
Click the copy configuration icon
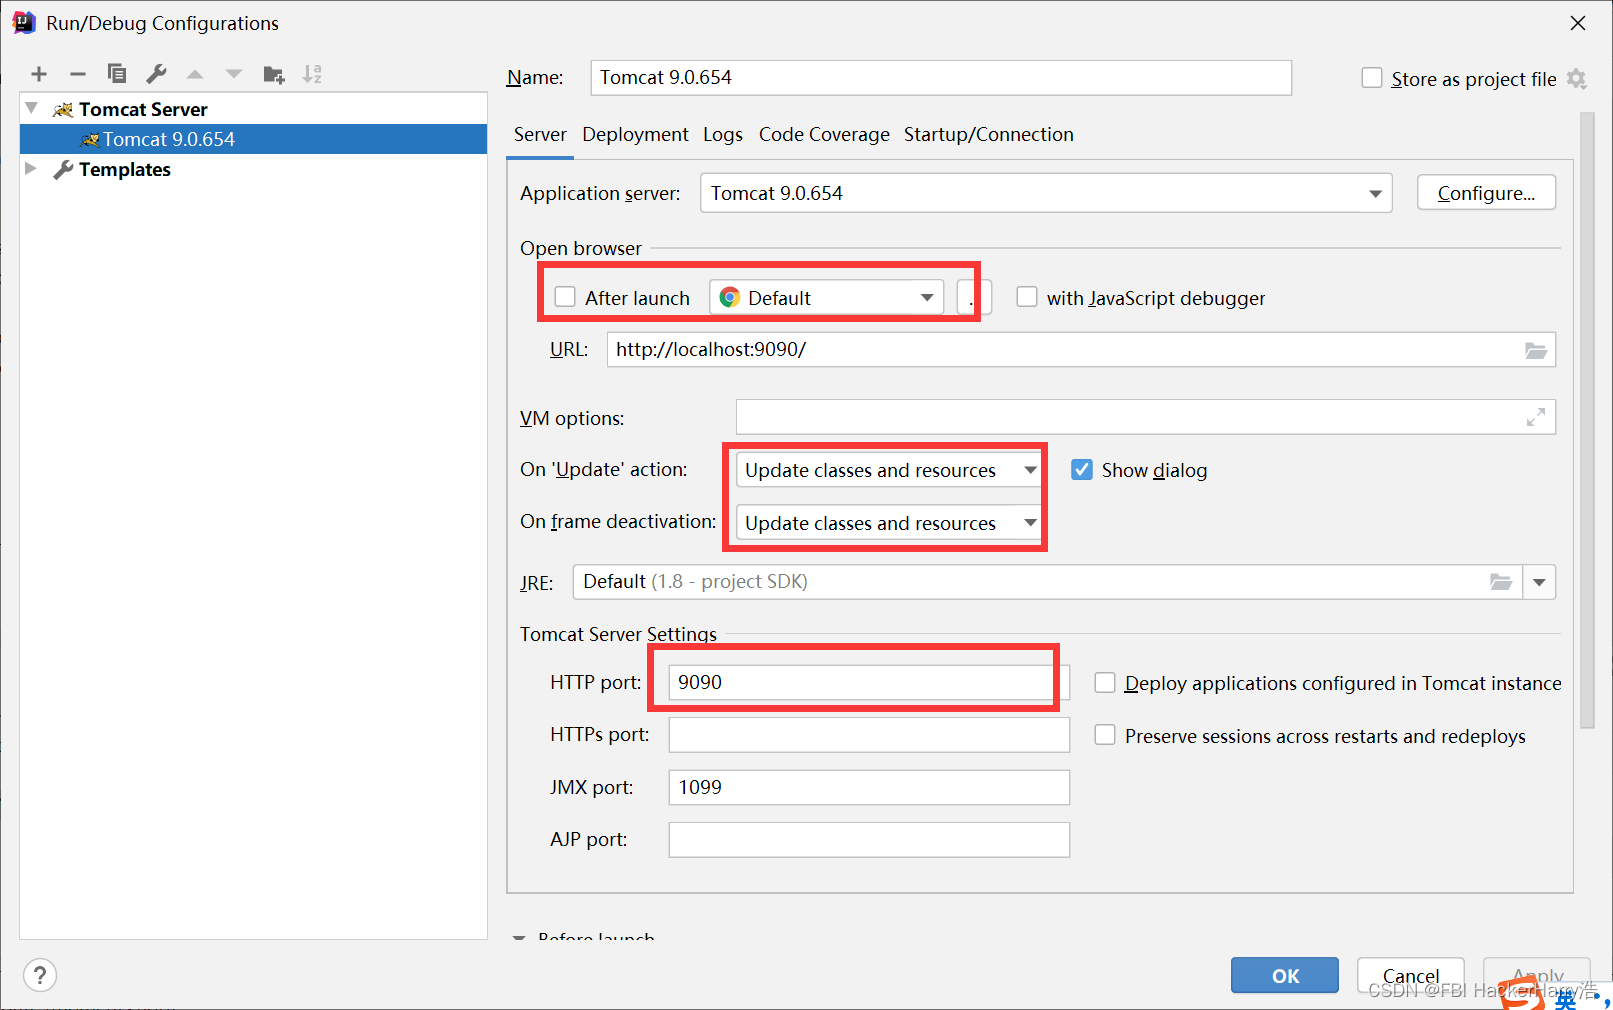[116, 73]
